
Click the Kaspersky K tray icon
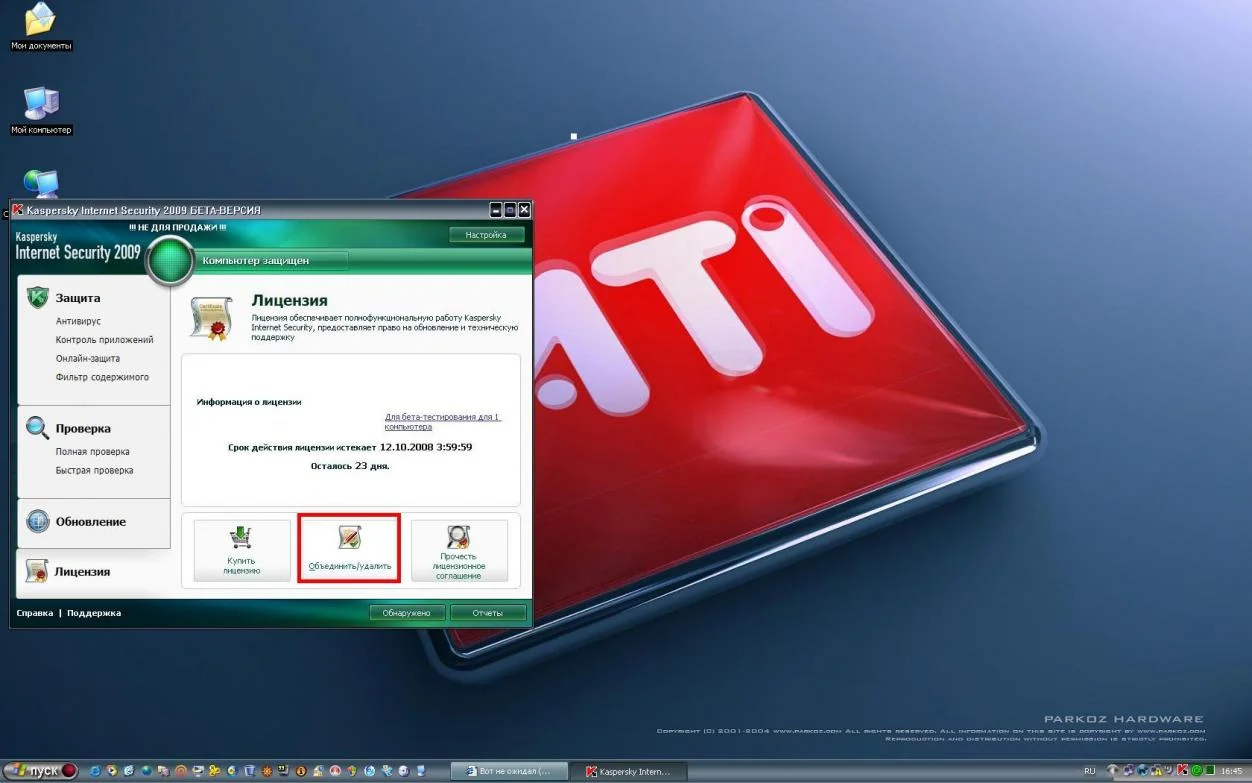(1184, 771)
